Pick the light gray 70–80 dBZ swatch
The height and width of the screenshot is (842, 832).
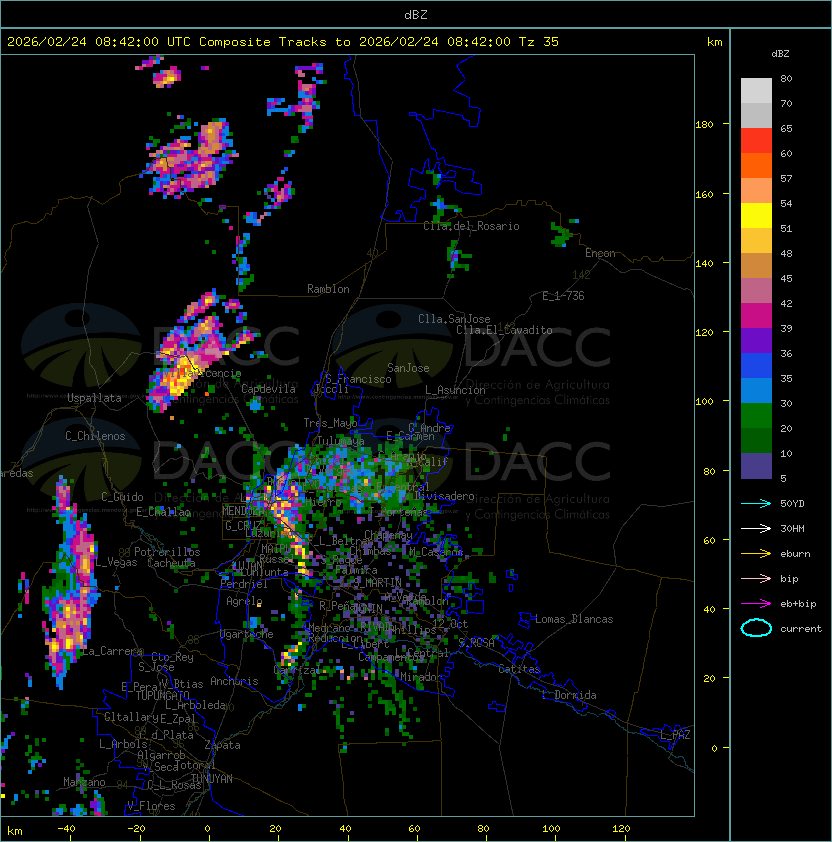click(x=756, y=91)
